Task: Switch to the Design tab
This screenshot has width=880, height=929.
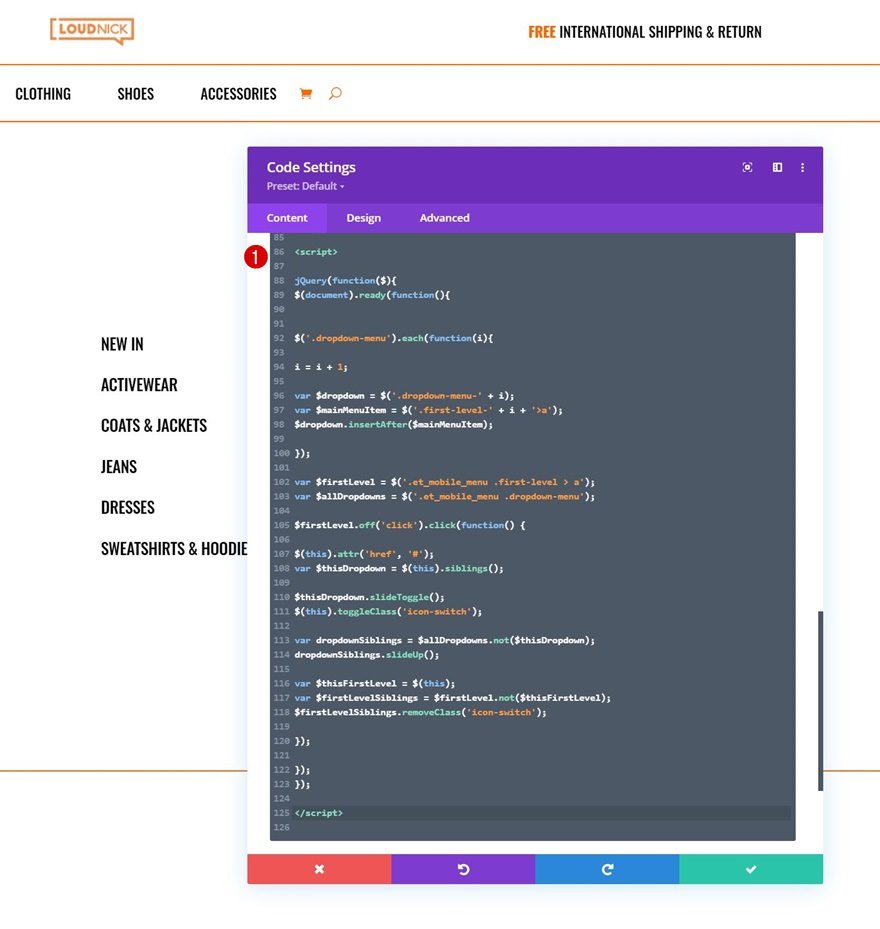Action: tap(363, 217)
